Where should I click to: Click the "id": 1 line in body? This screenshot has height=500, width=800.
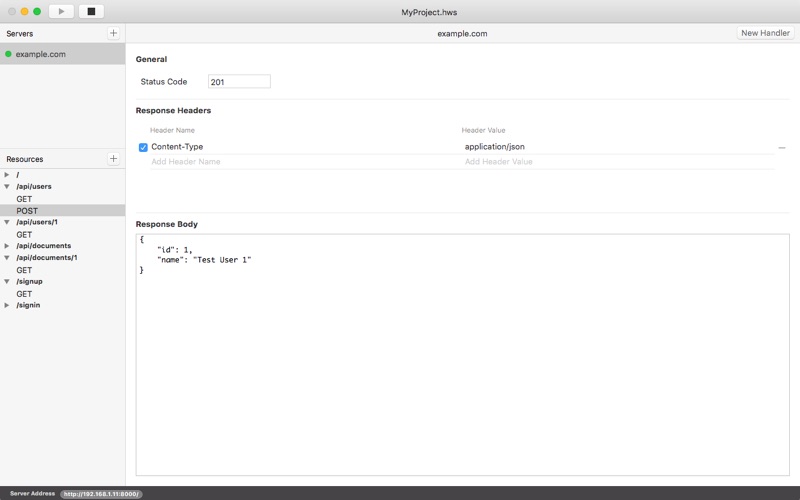point(174,250)
